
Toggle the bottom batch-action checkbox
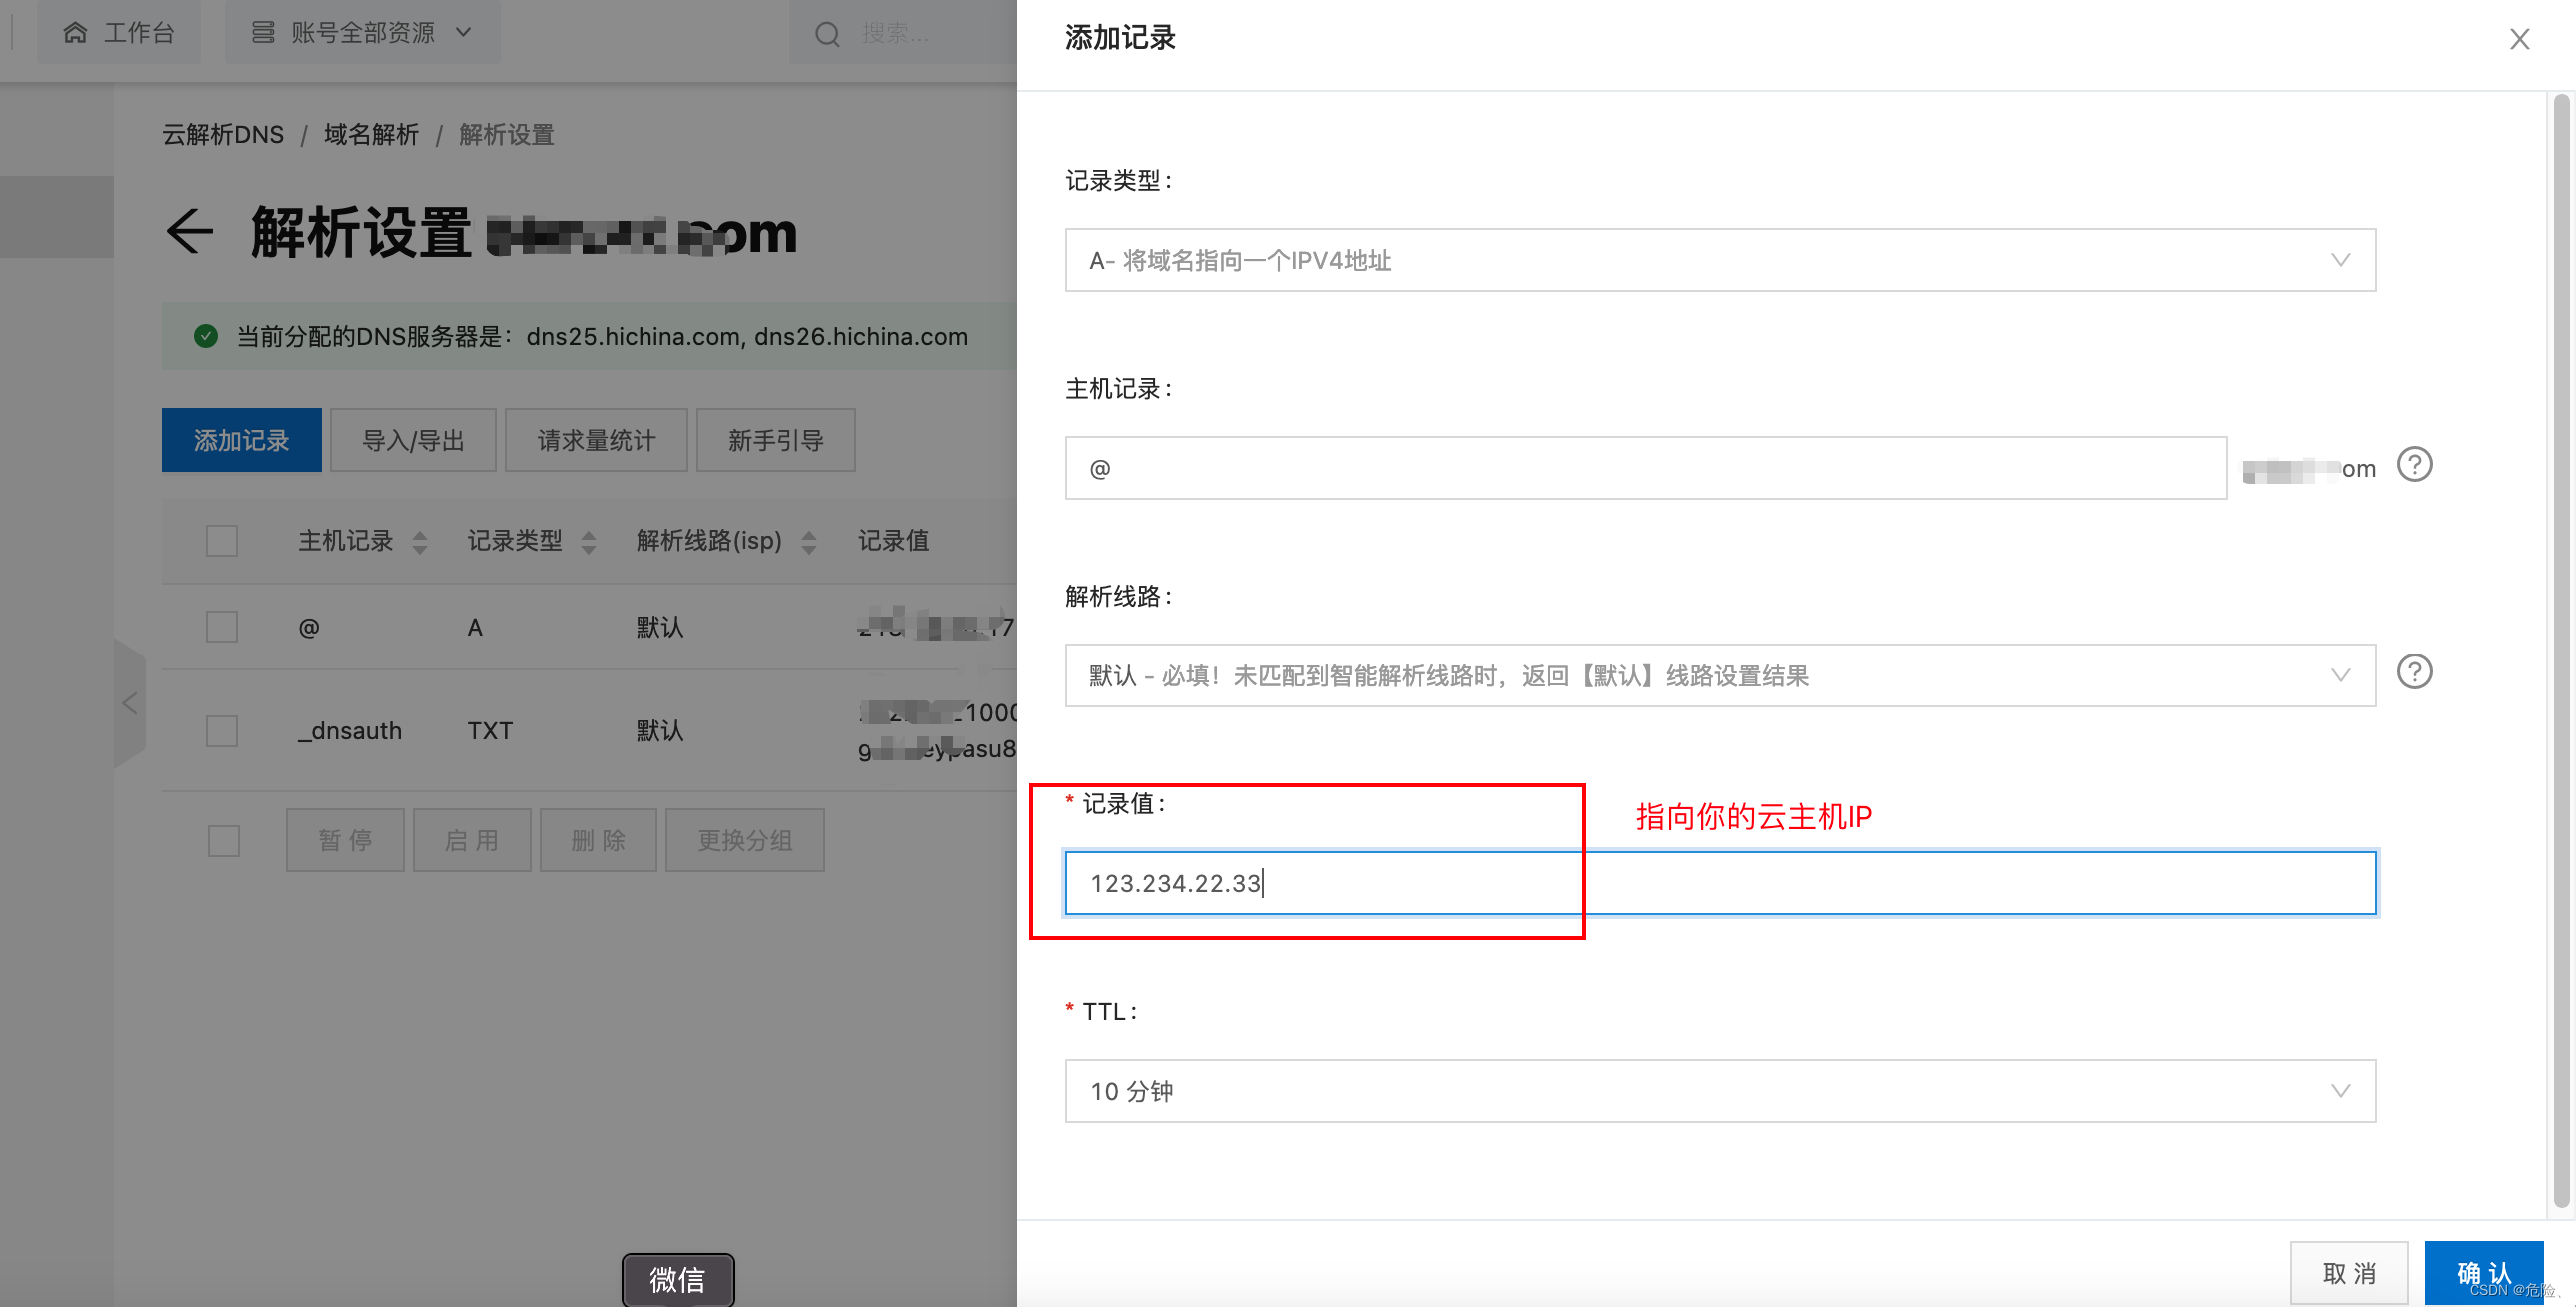pyautogui.click(x=223, y=840)
